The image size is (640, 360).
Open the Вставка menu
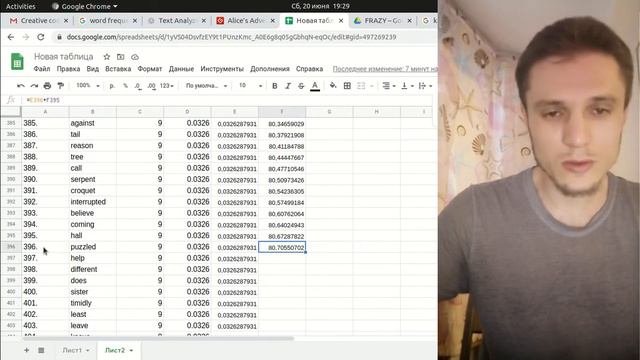tap(118, 69)
